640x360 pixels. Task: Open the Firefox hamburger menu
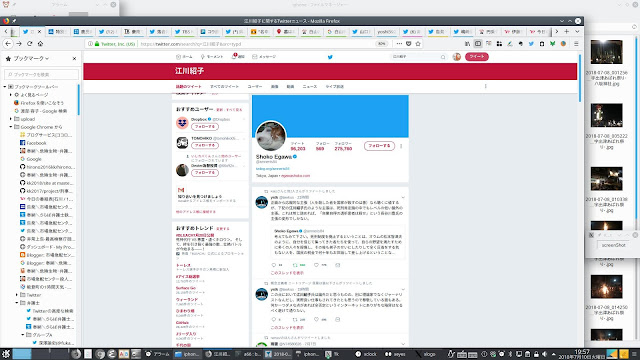(576, 44)
